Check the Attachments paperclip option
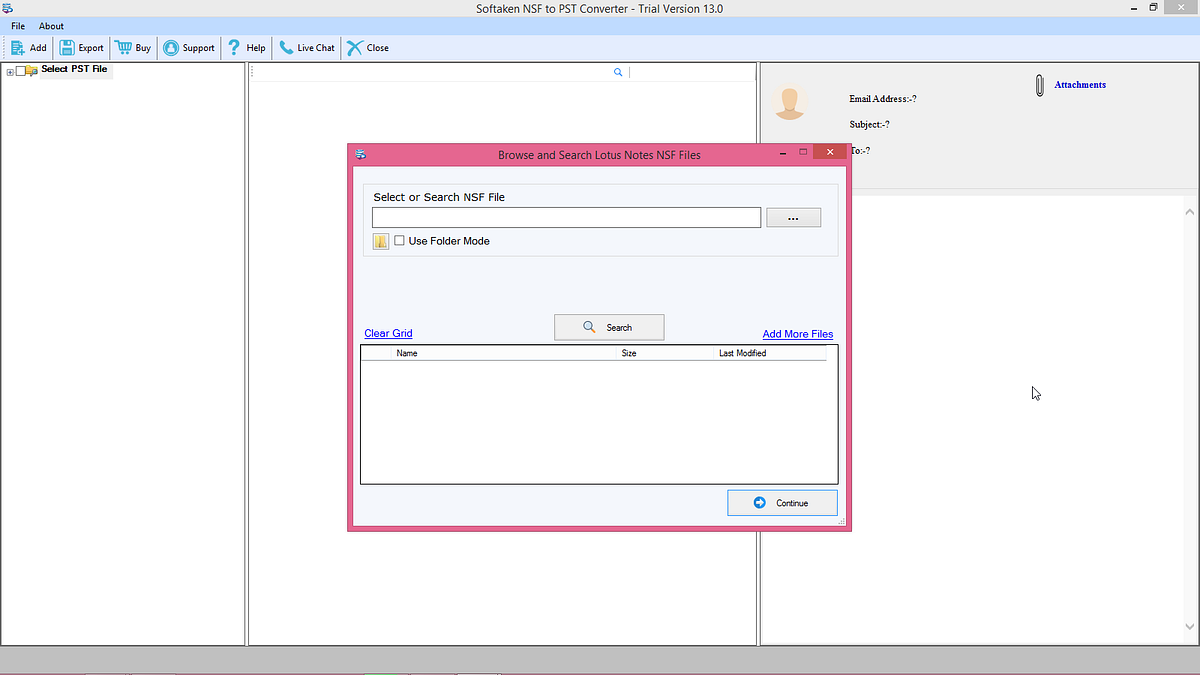1200x675 pixels. pyautogui.click(x=1039, y=85)
